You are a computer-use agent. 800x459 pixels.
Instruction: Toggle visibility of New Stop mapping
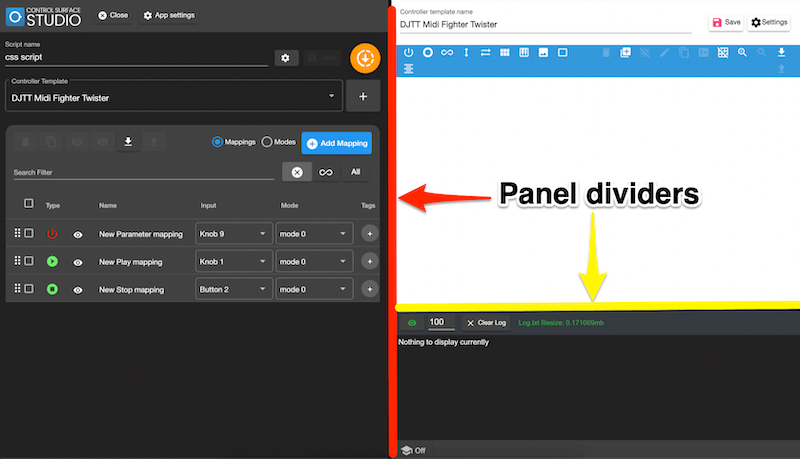tap(78, 290)
